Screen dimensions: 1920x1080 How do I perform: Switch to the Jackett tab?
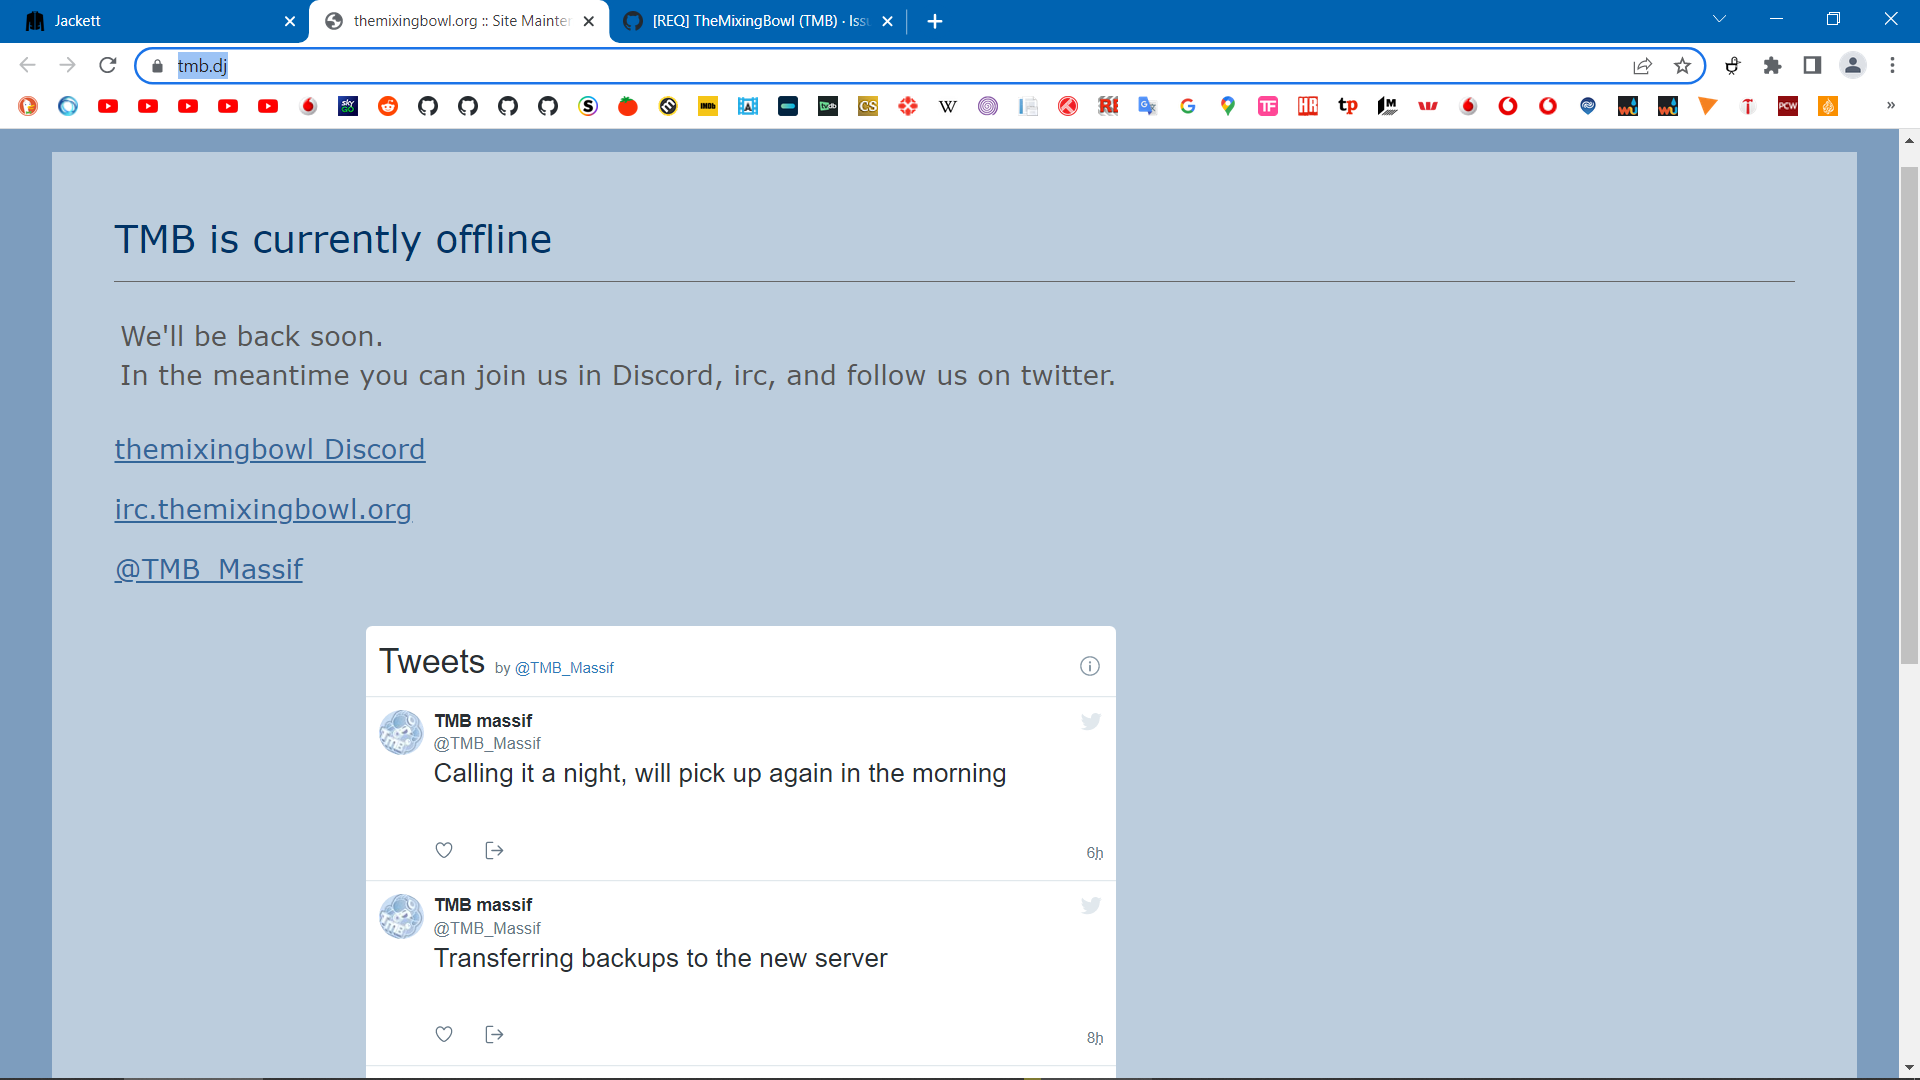150,21
